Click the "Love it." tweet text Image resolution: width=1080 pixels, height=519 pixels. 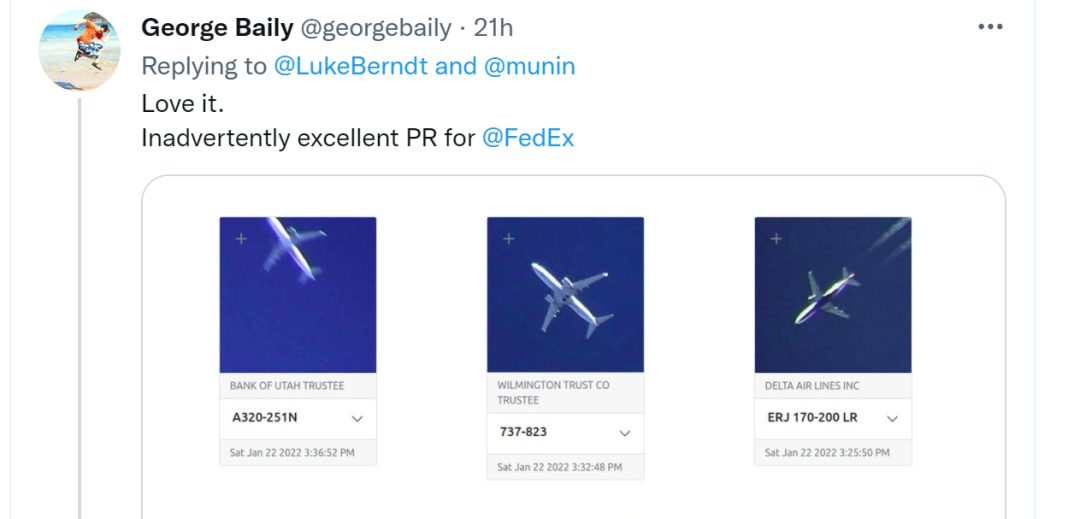[182, 103]
